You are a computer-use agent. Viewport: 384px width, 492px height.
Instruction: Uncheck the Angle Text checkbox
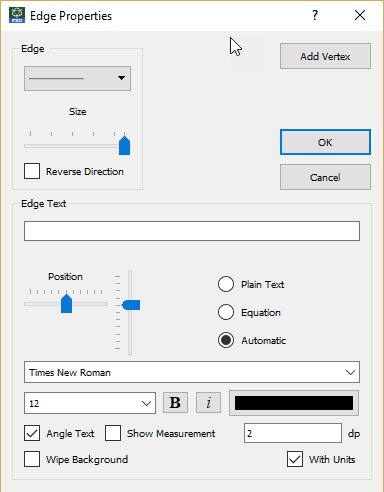tap(32, 433)
